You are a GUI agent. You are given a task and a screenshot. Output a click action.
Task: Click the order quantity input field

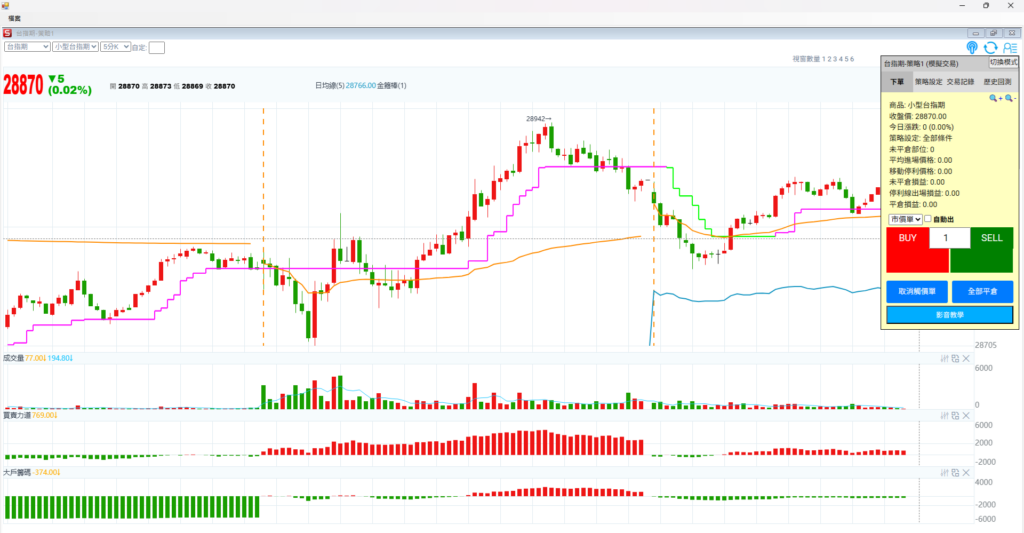coord(948,238)
